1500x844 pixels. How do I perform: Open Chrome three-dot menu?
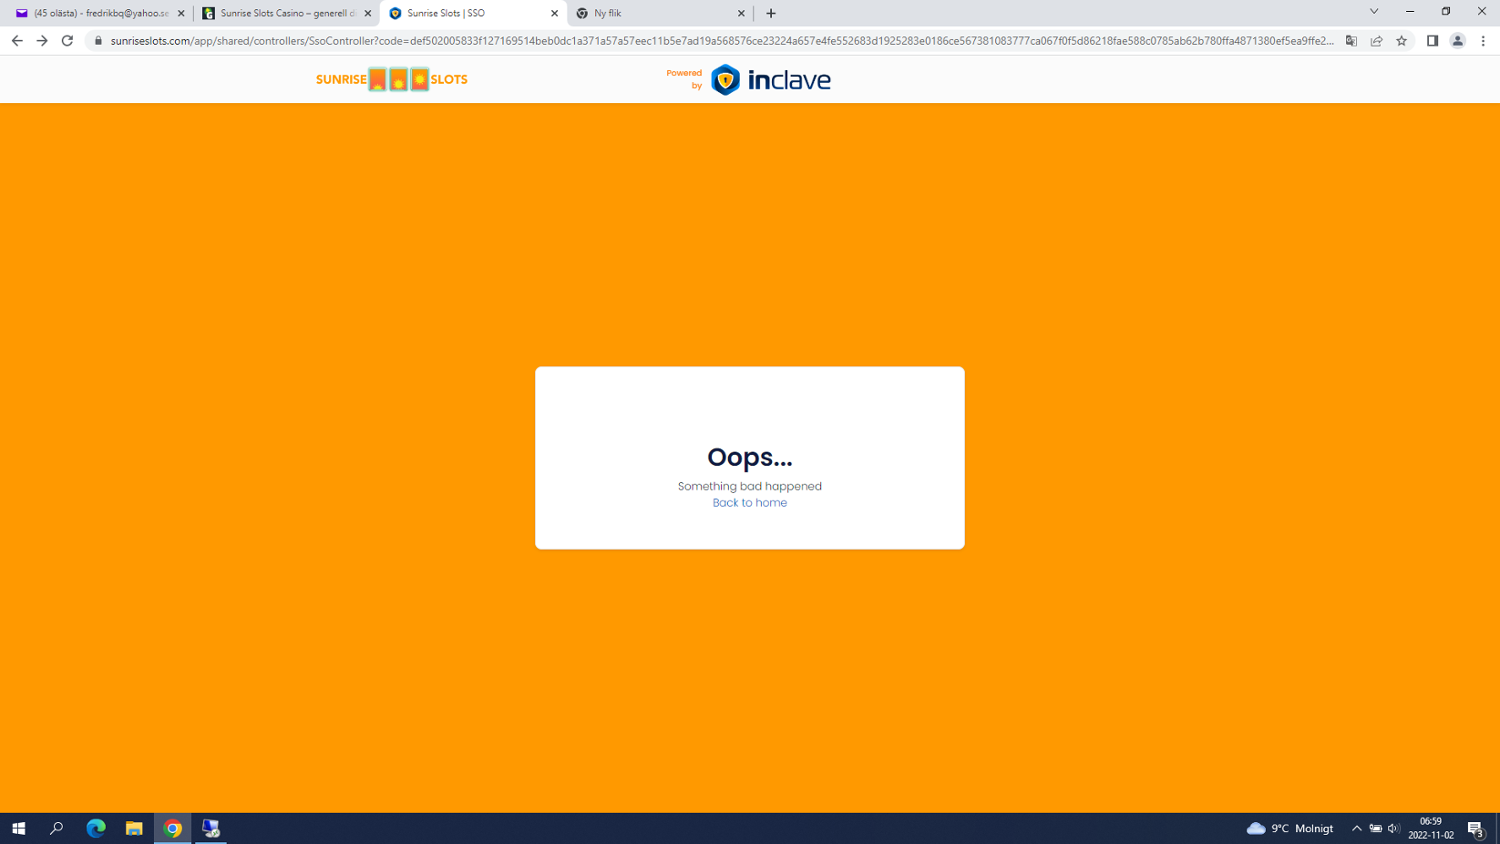pyautogui.click(x=1483, y=41)
